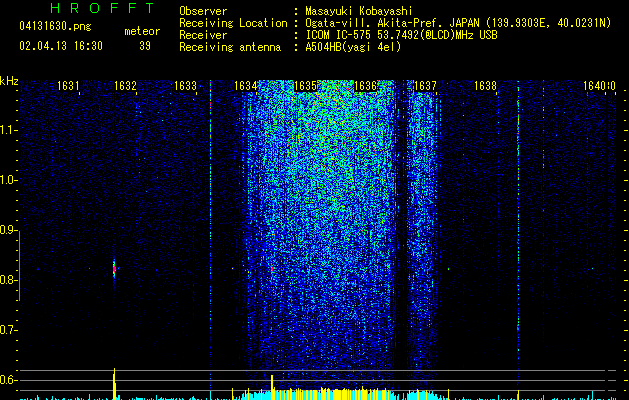
Task: Click the 1636 time axis label
Action: [x=366, y=86]
